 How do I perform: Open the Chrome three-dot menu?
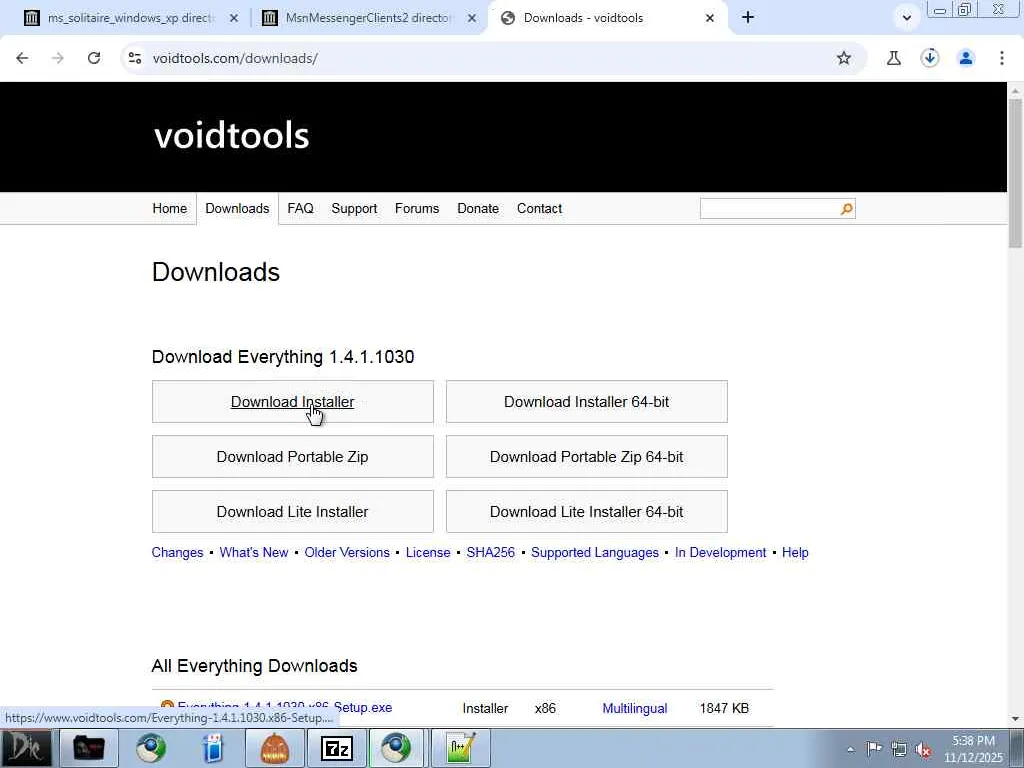pyautogui.click(x=1002, y=58)
